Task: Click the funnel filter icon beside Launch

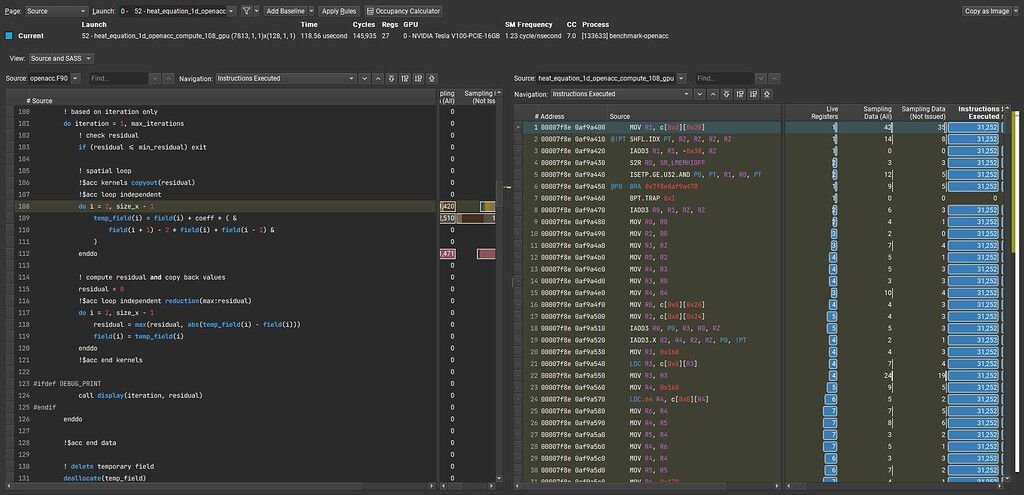Action: (x=246, y=11)
